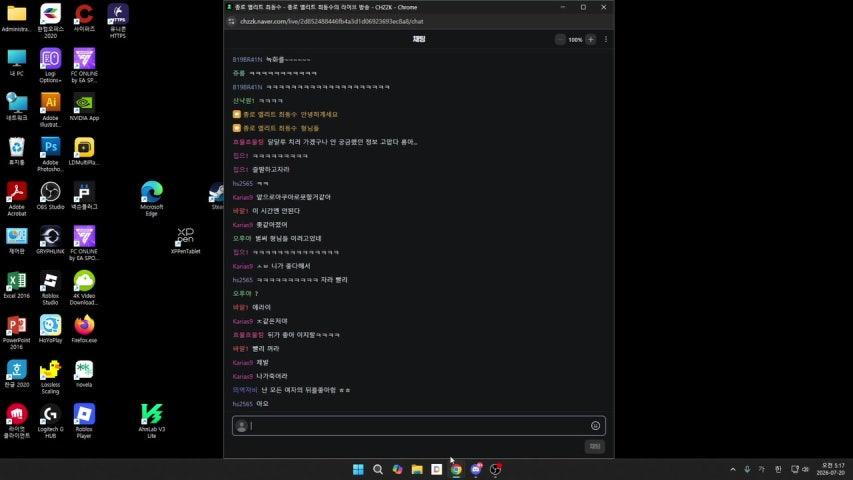Open site information icon in address bar
Screen dimensions: 853x480
(x=231, y=21)
